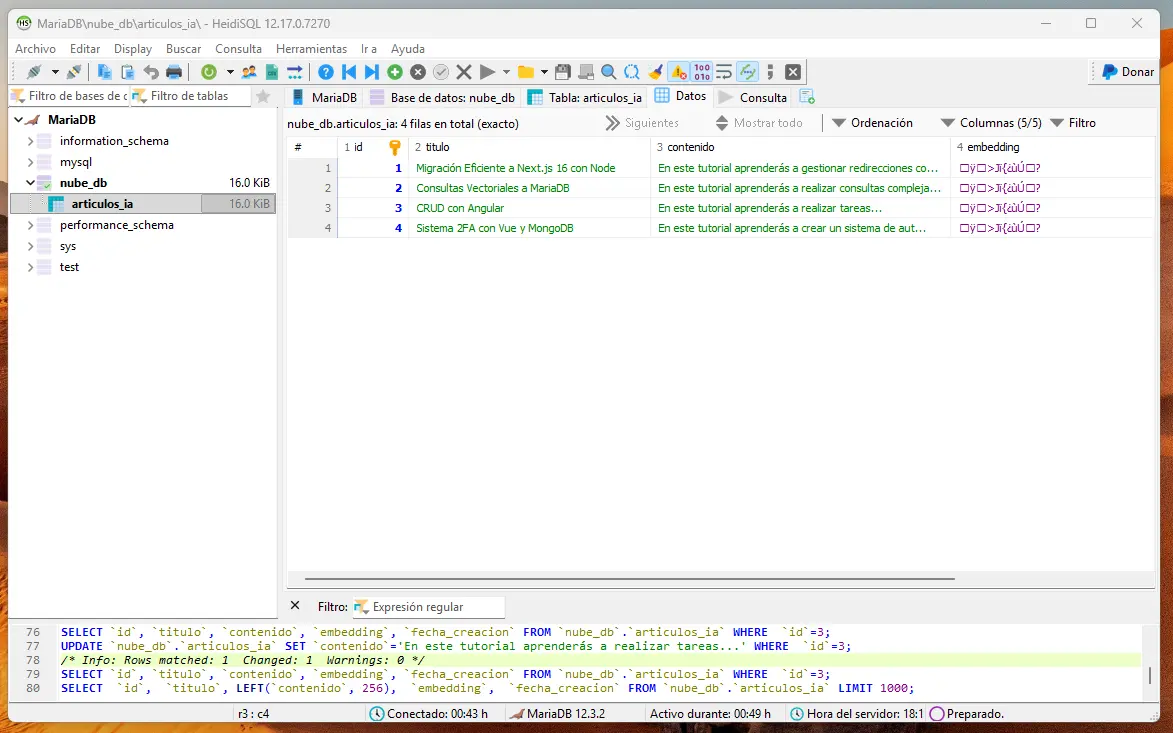Viewport: 1173px width, 733px height.
Task: Open the Ordenación options
Action: 872,123
